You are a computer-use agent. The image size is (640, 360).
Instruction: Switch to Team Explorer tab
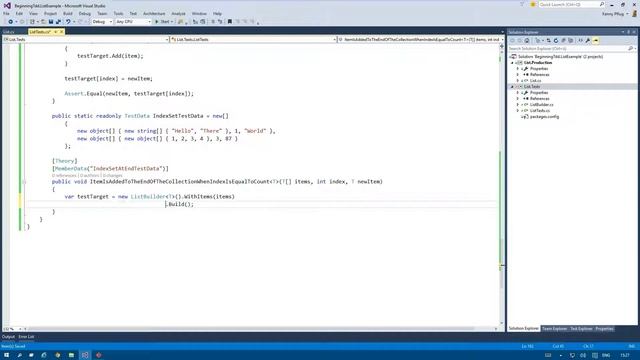(x=554, y=329)
